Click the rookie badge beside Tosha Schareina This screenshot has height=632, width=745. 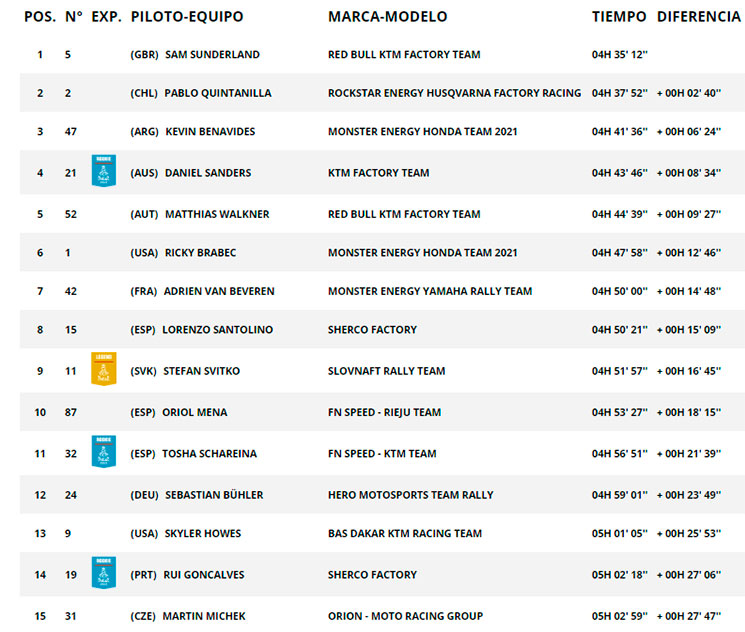104,451
